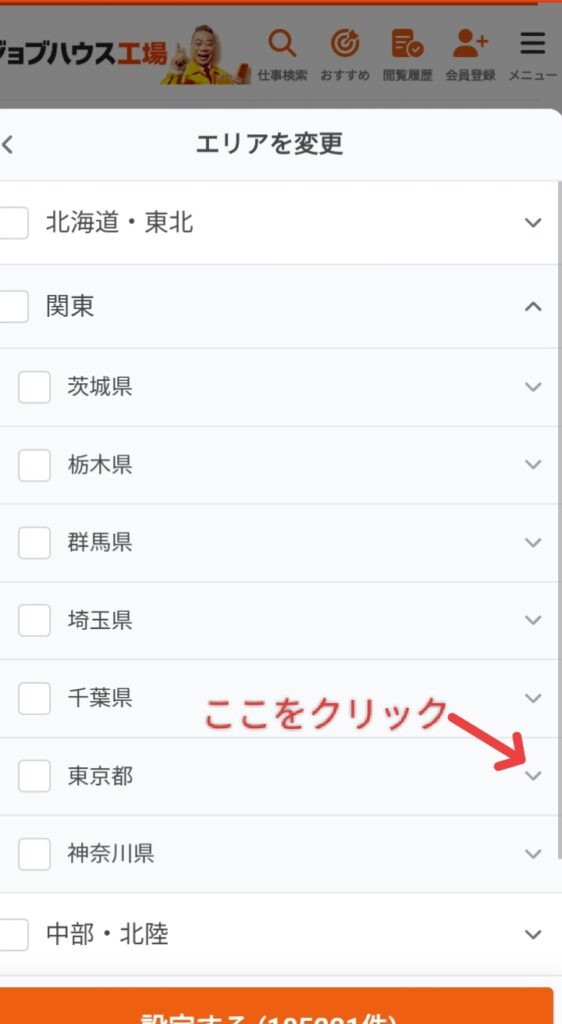Viewport: 562px width, 1024px height.
Task: Select the 栃木県 row label
Action: click(x=100, y=465)
